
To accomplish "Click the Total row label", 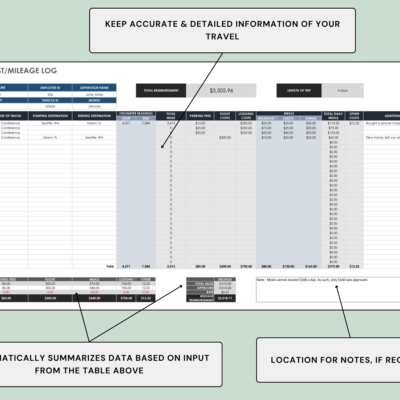I will pos(110,266).
